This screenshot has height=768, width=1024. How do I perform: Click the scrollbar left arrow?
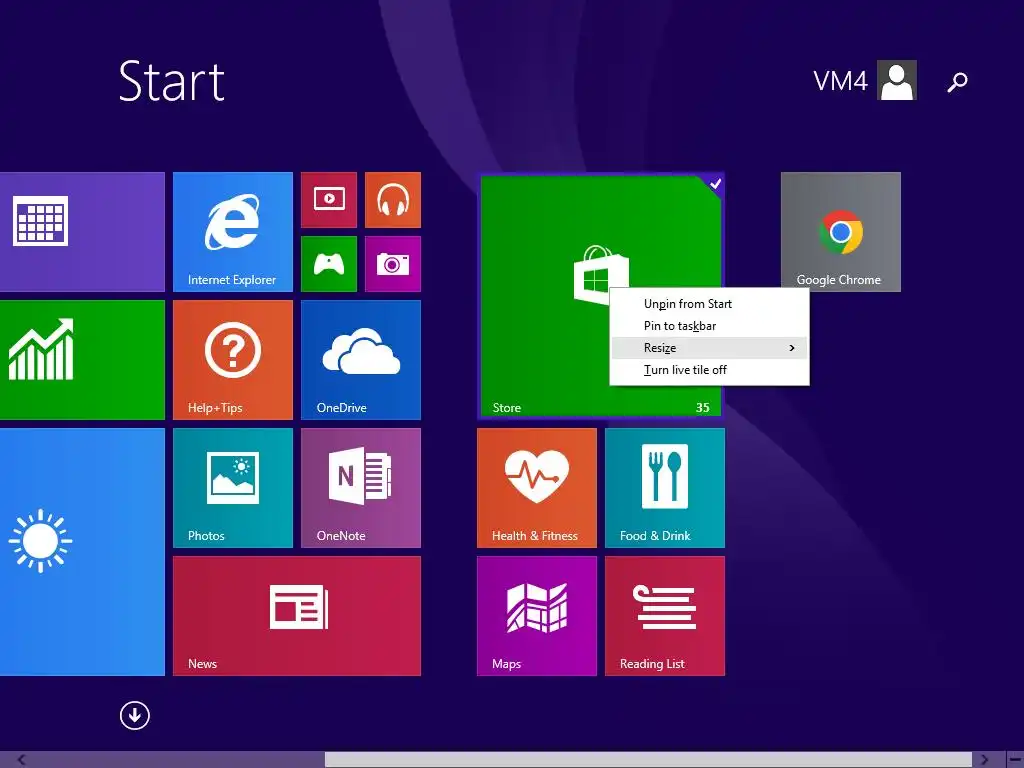pyautogui.click(x=22, y=760)
